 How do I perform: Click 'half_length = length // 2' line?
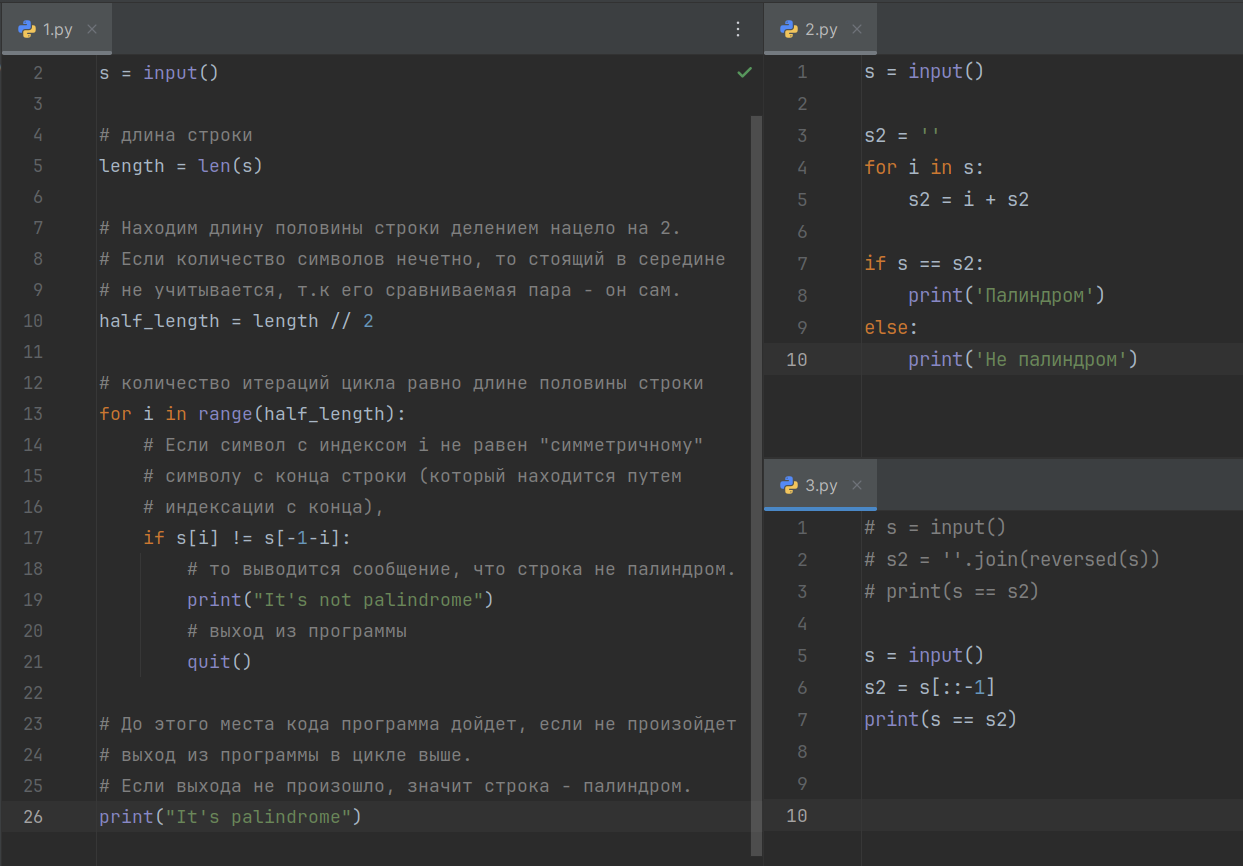pyautogui.click(x=236, y=320)
